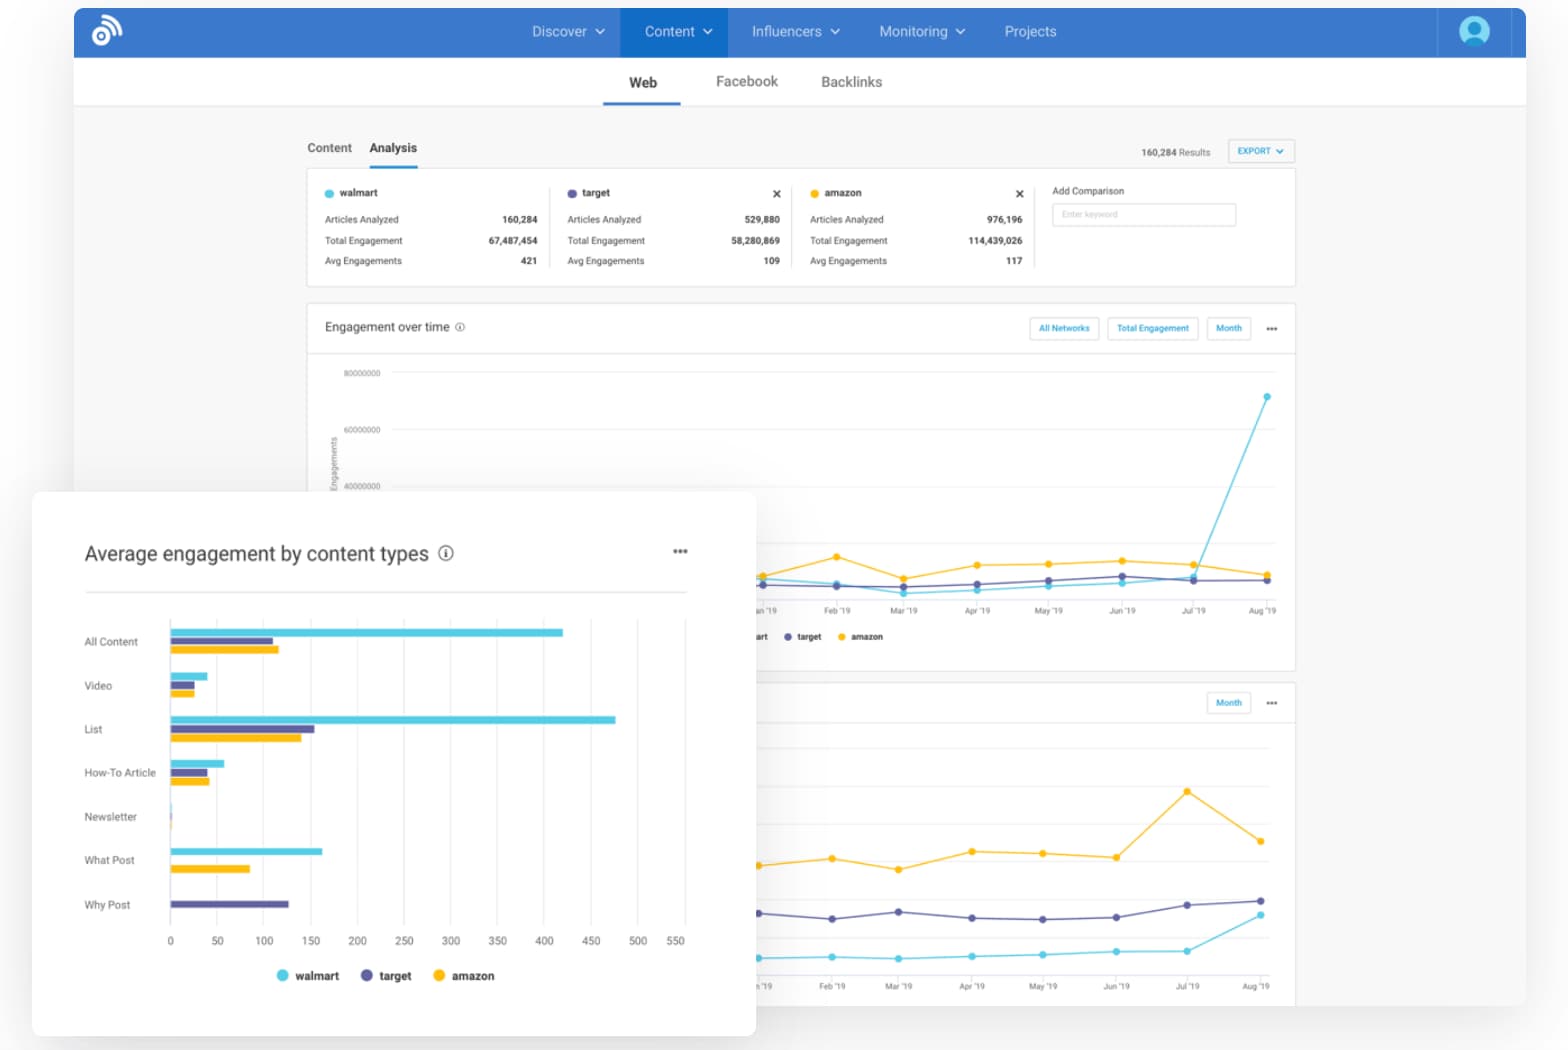Screen dimensions: 1568x1050
Task: Open the user profile avatar
Action: pyautogui.click(x=1474, y=31)
